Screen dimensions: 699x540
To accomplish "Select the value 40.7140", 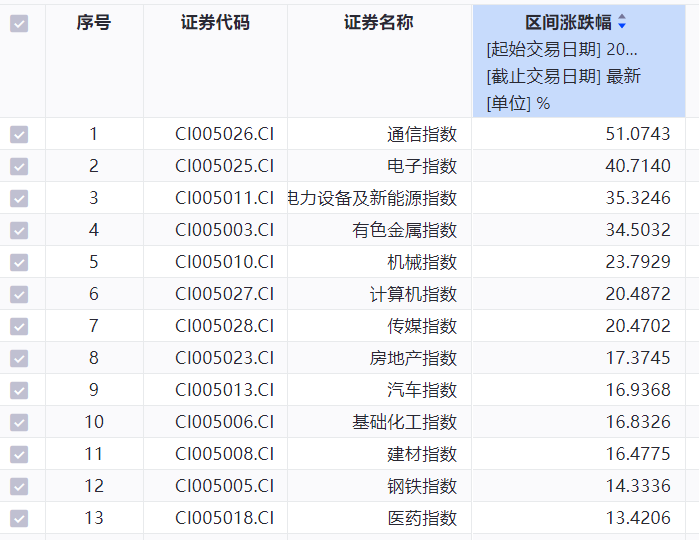I will (638, 166).
